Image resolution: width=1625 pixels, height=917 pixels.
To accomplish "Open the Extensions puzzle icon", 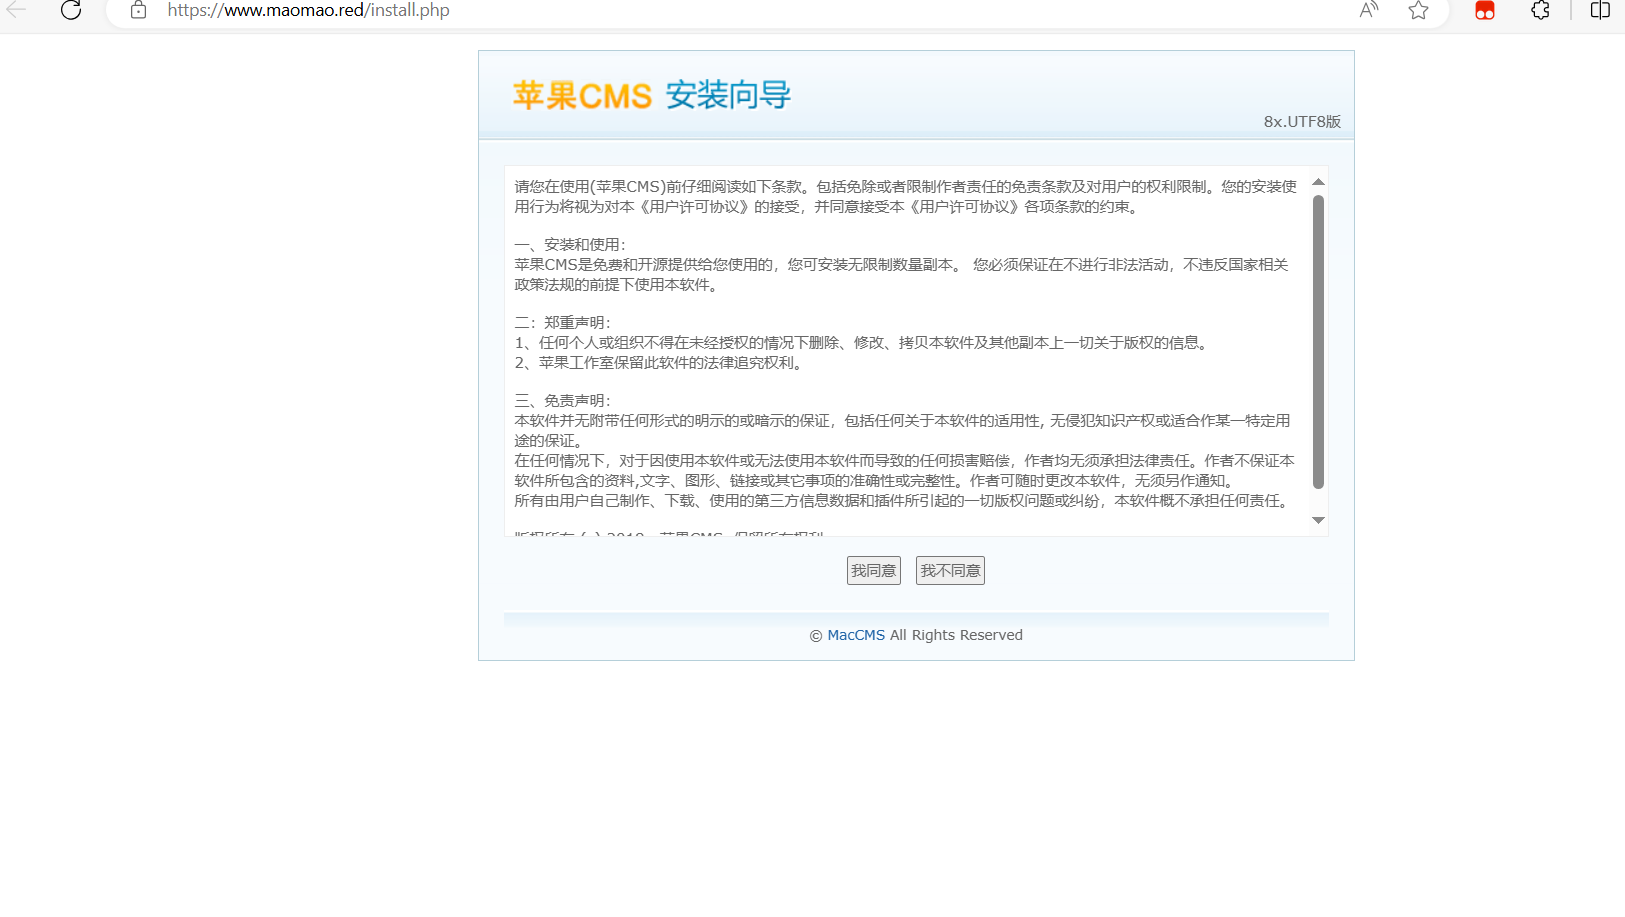I will (x=1540, y=10).
